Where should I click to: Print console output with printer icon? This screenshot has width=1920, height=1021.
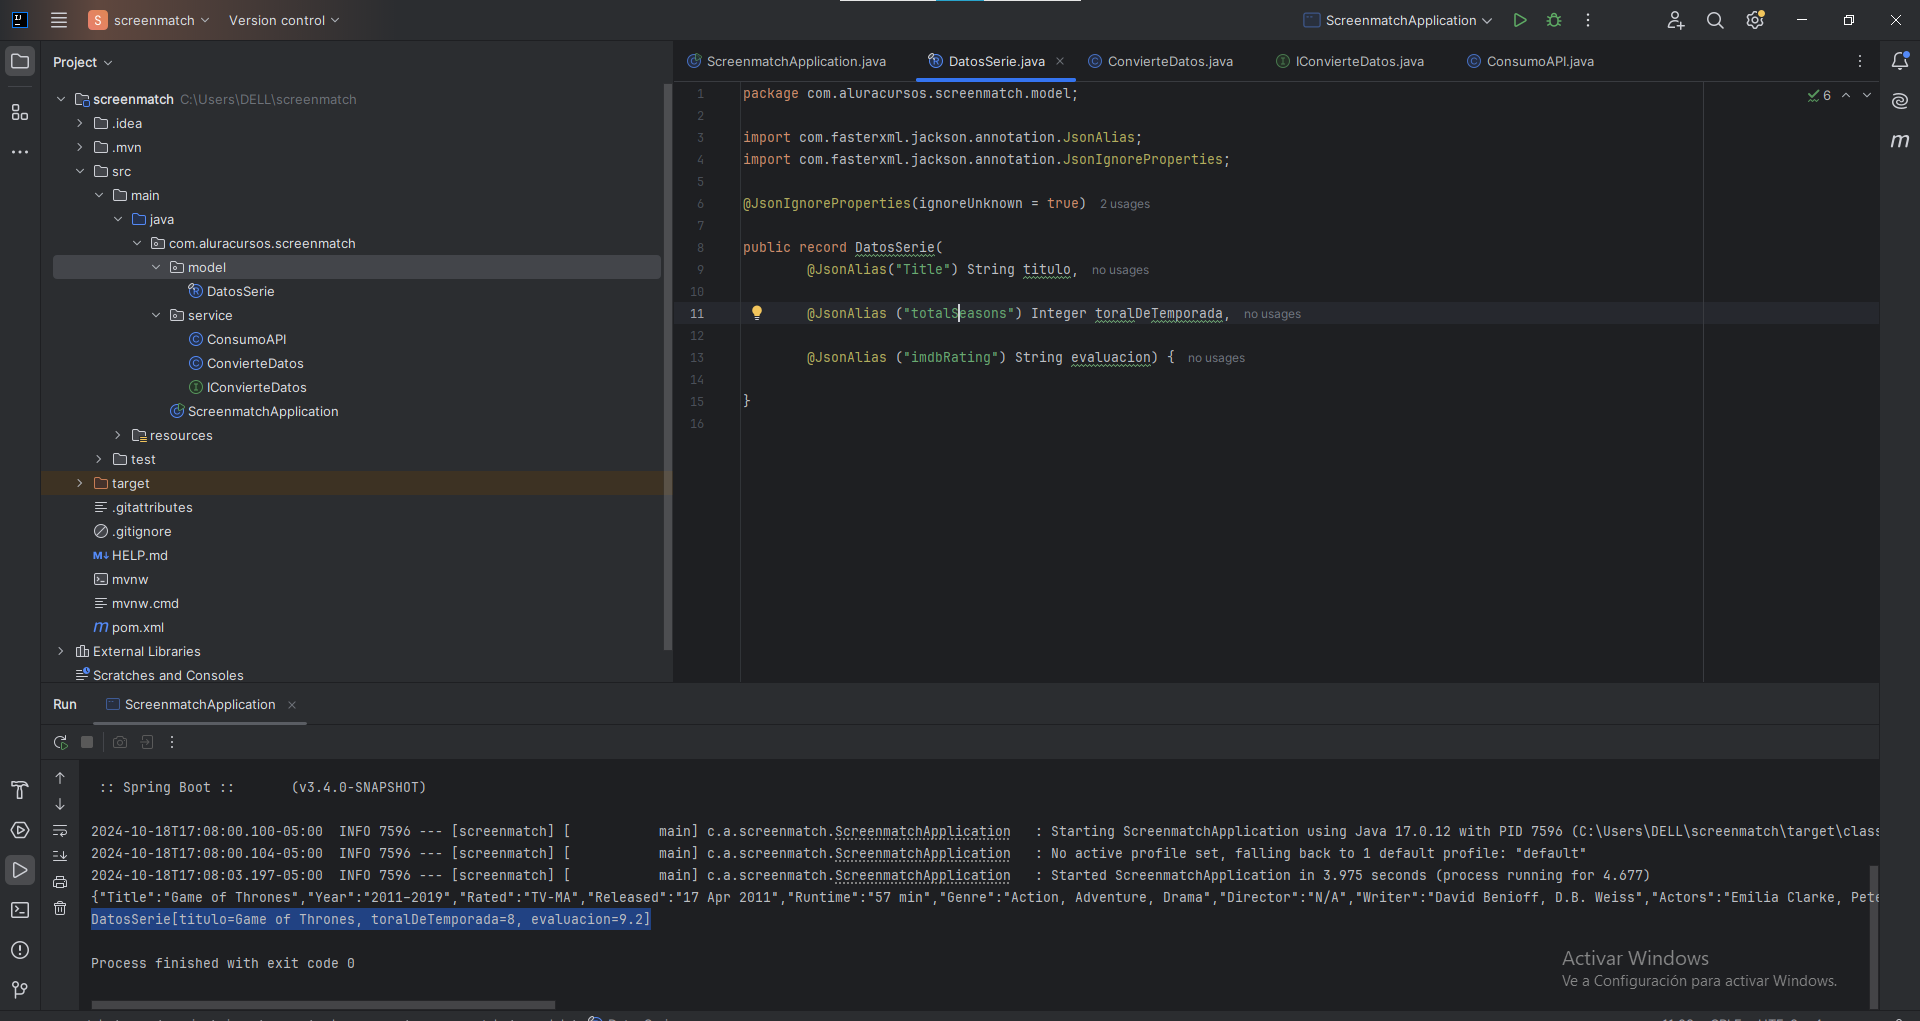[x=60, y=882]
